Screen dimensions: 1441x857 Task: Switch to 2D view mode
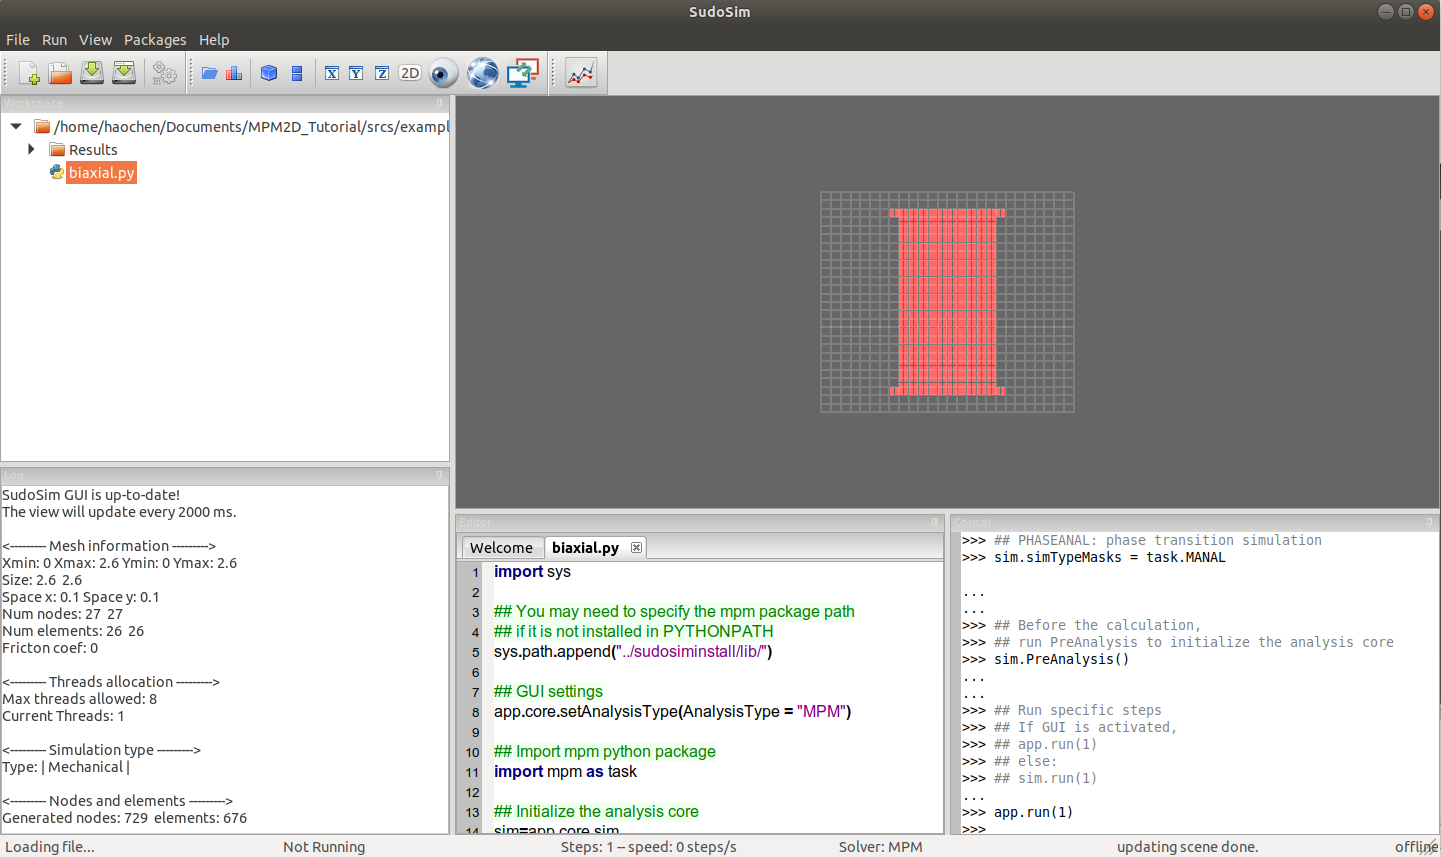[410, 73]
